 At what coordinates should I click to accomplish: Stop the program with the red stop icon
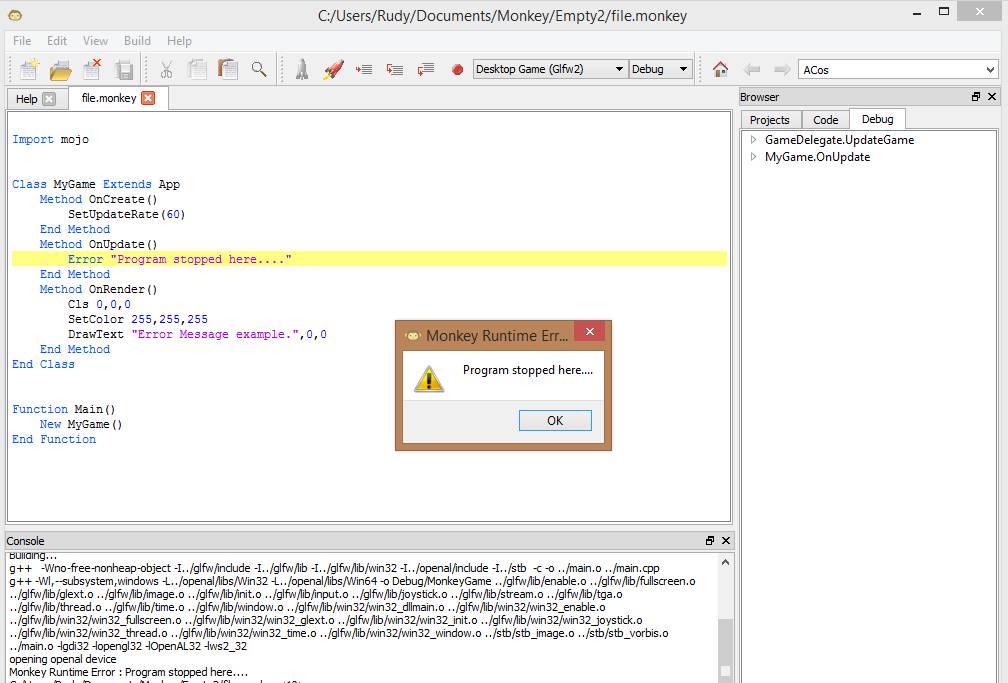point(457,69)
